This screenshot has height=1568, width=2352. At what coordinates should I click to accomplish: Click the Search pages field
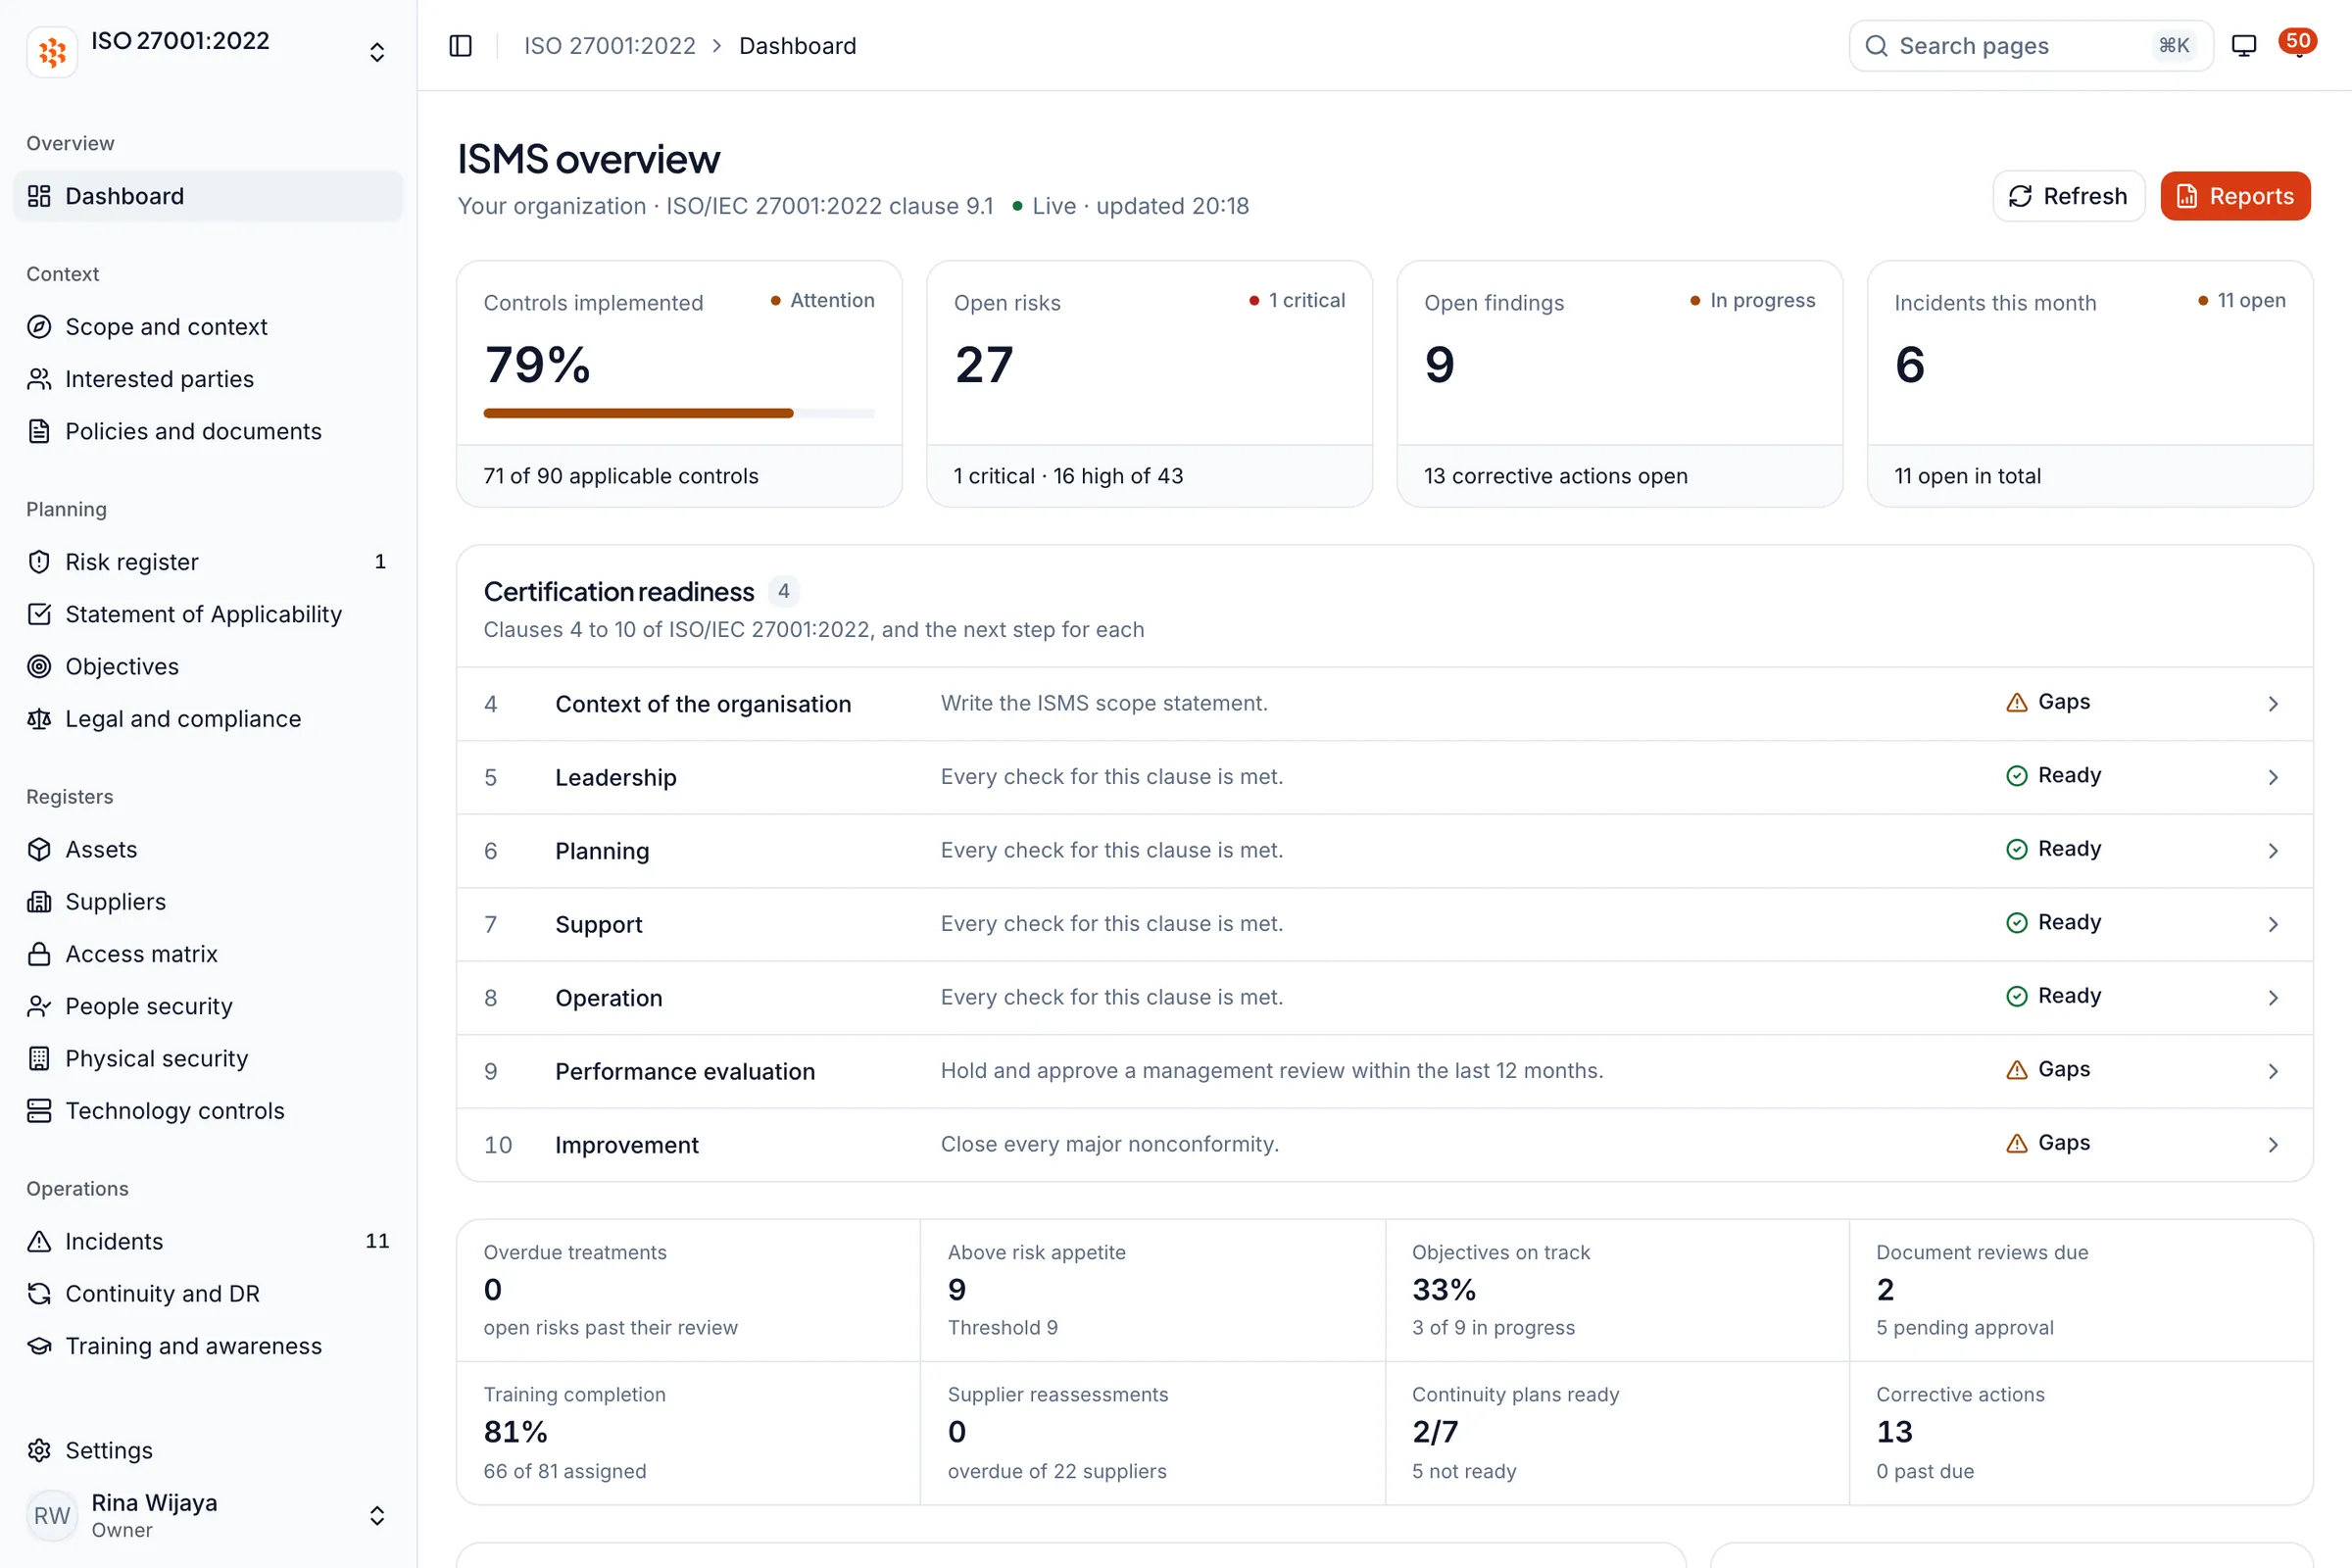(2030, 46)
